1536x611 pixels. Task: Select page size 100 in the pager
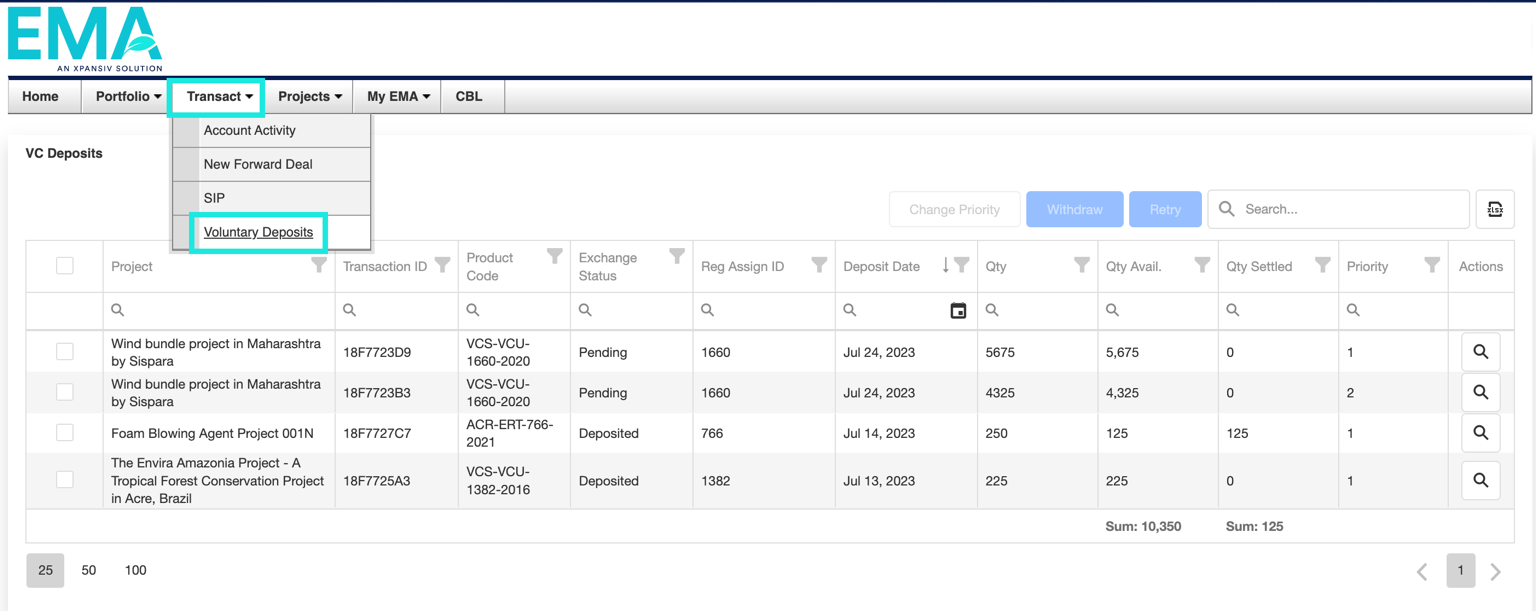[135, 570]
